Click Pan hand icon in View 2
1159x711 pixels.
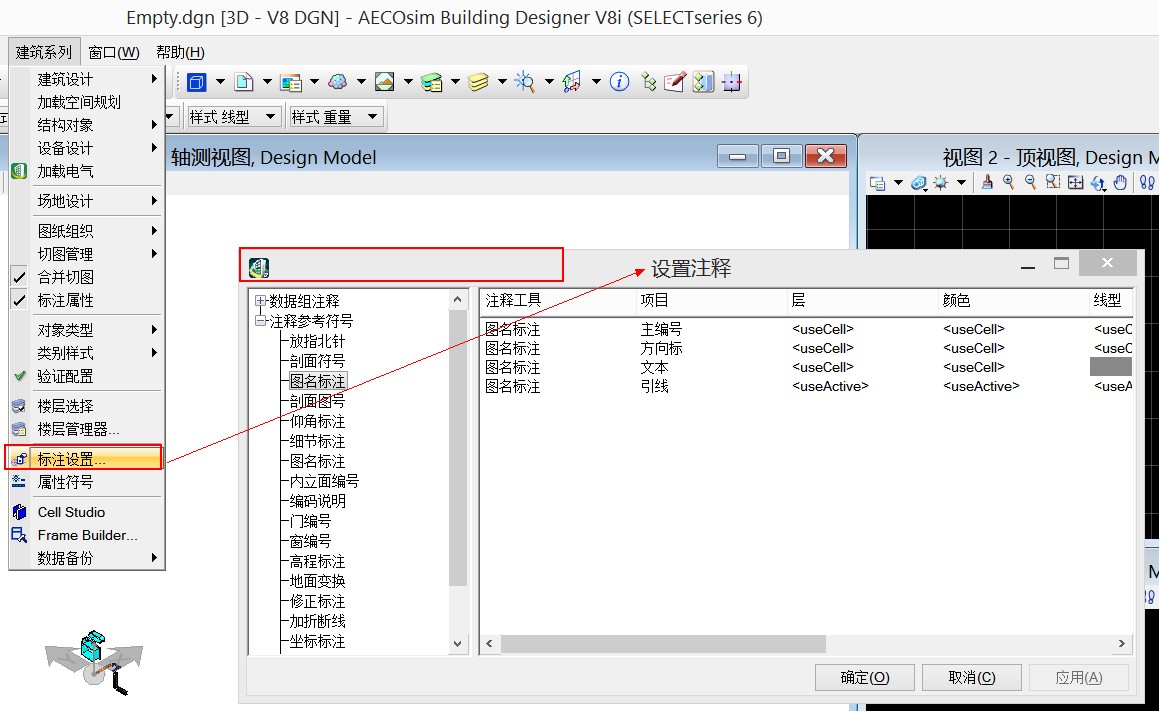point(1121,183)
